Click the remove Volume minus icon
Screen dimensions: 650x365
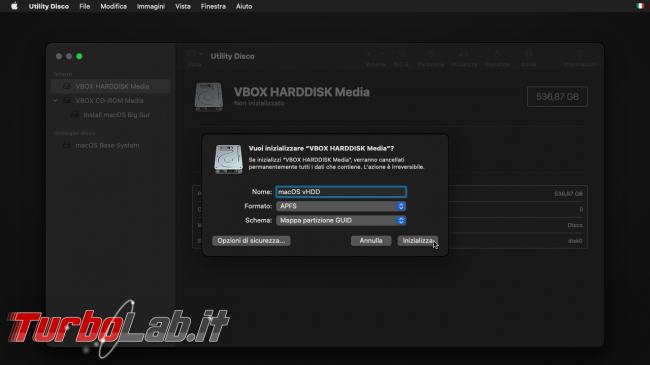tap(382, 54)
